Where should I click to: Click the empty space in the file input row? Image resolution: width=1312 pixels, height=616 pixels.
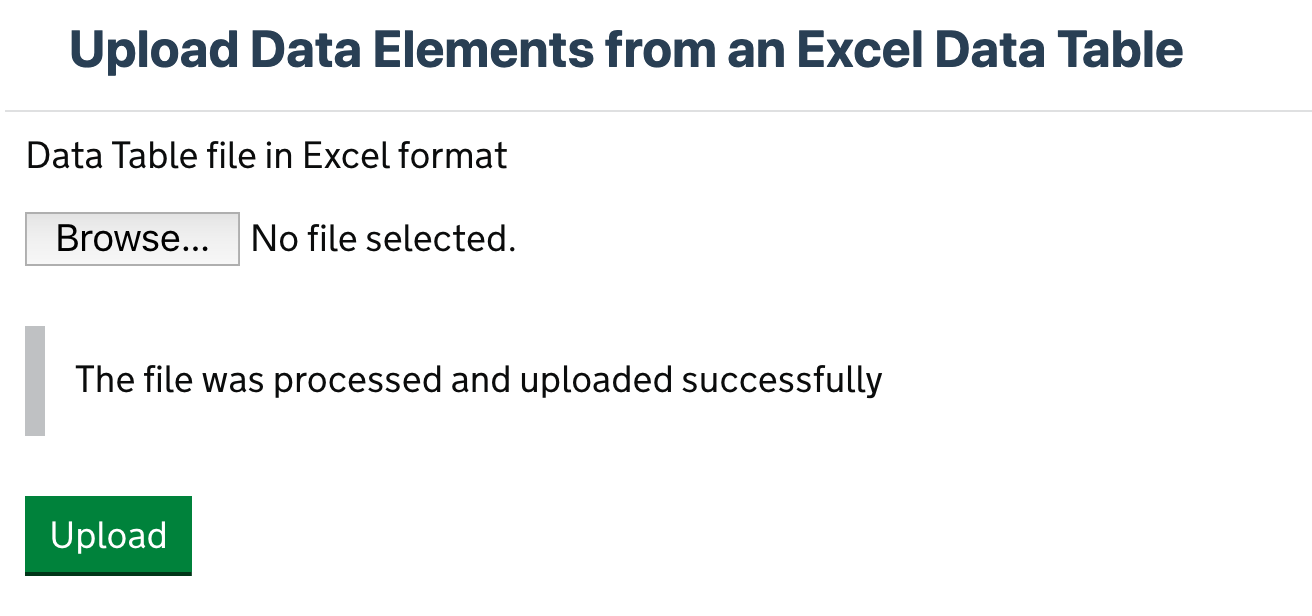[600, 238]
